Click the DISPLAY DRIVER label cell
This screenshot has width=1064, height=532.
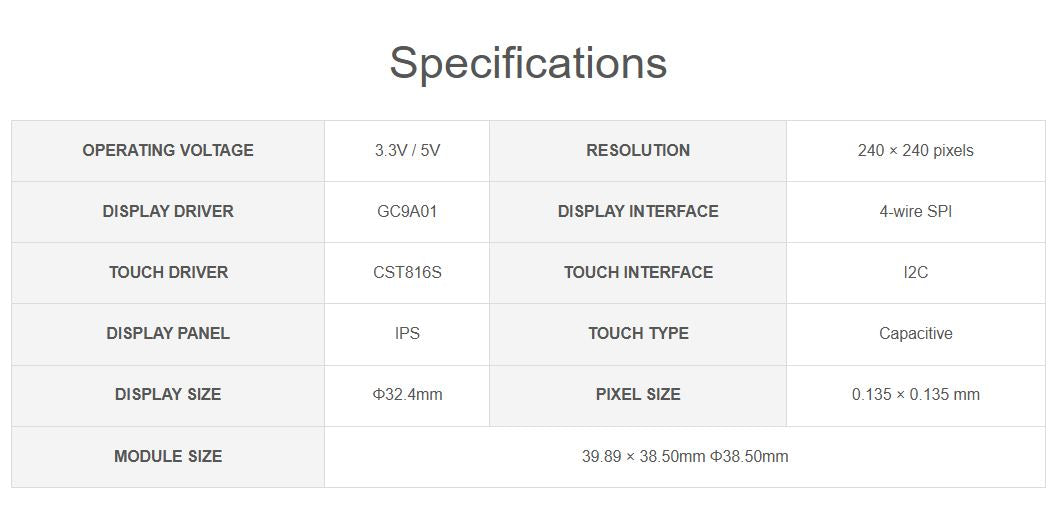click(x=168, y=211)
